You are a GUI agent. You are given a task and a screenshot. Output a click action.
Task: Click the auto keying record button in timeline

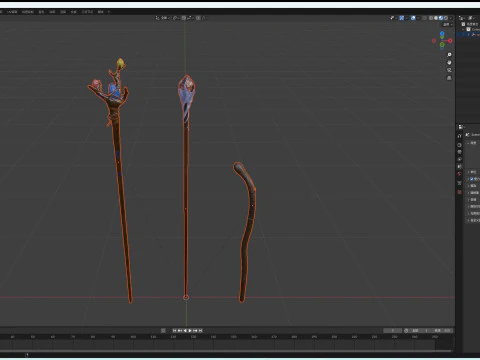(x=163, y=331)
